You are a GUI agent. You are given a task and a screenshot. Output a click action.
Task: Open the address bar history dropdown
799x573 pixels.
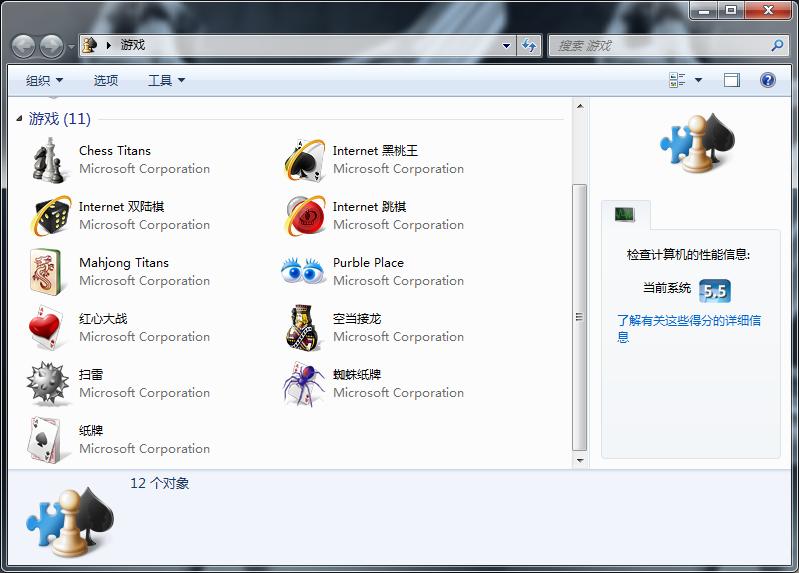coord(506,45)
